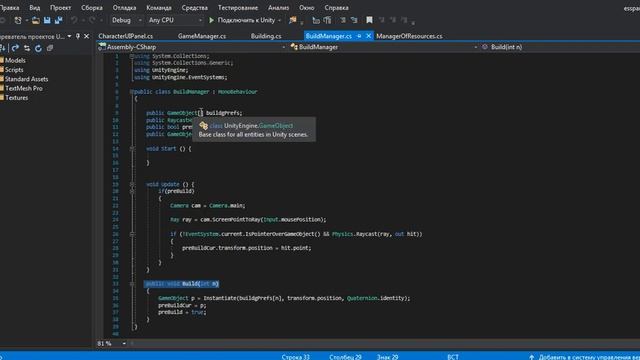Click the toolbar icon just left of Decrease Indent

point(327,20)
